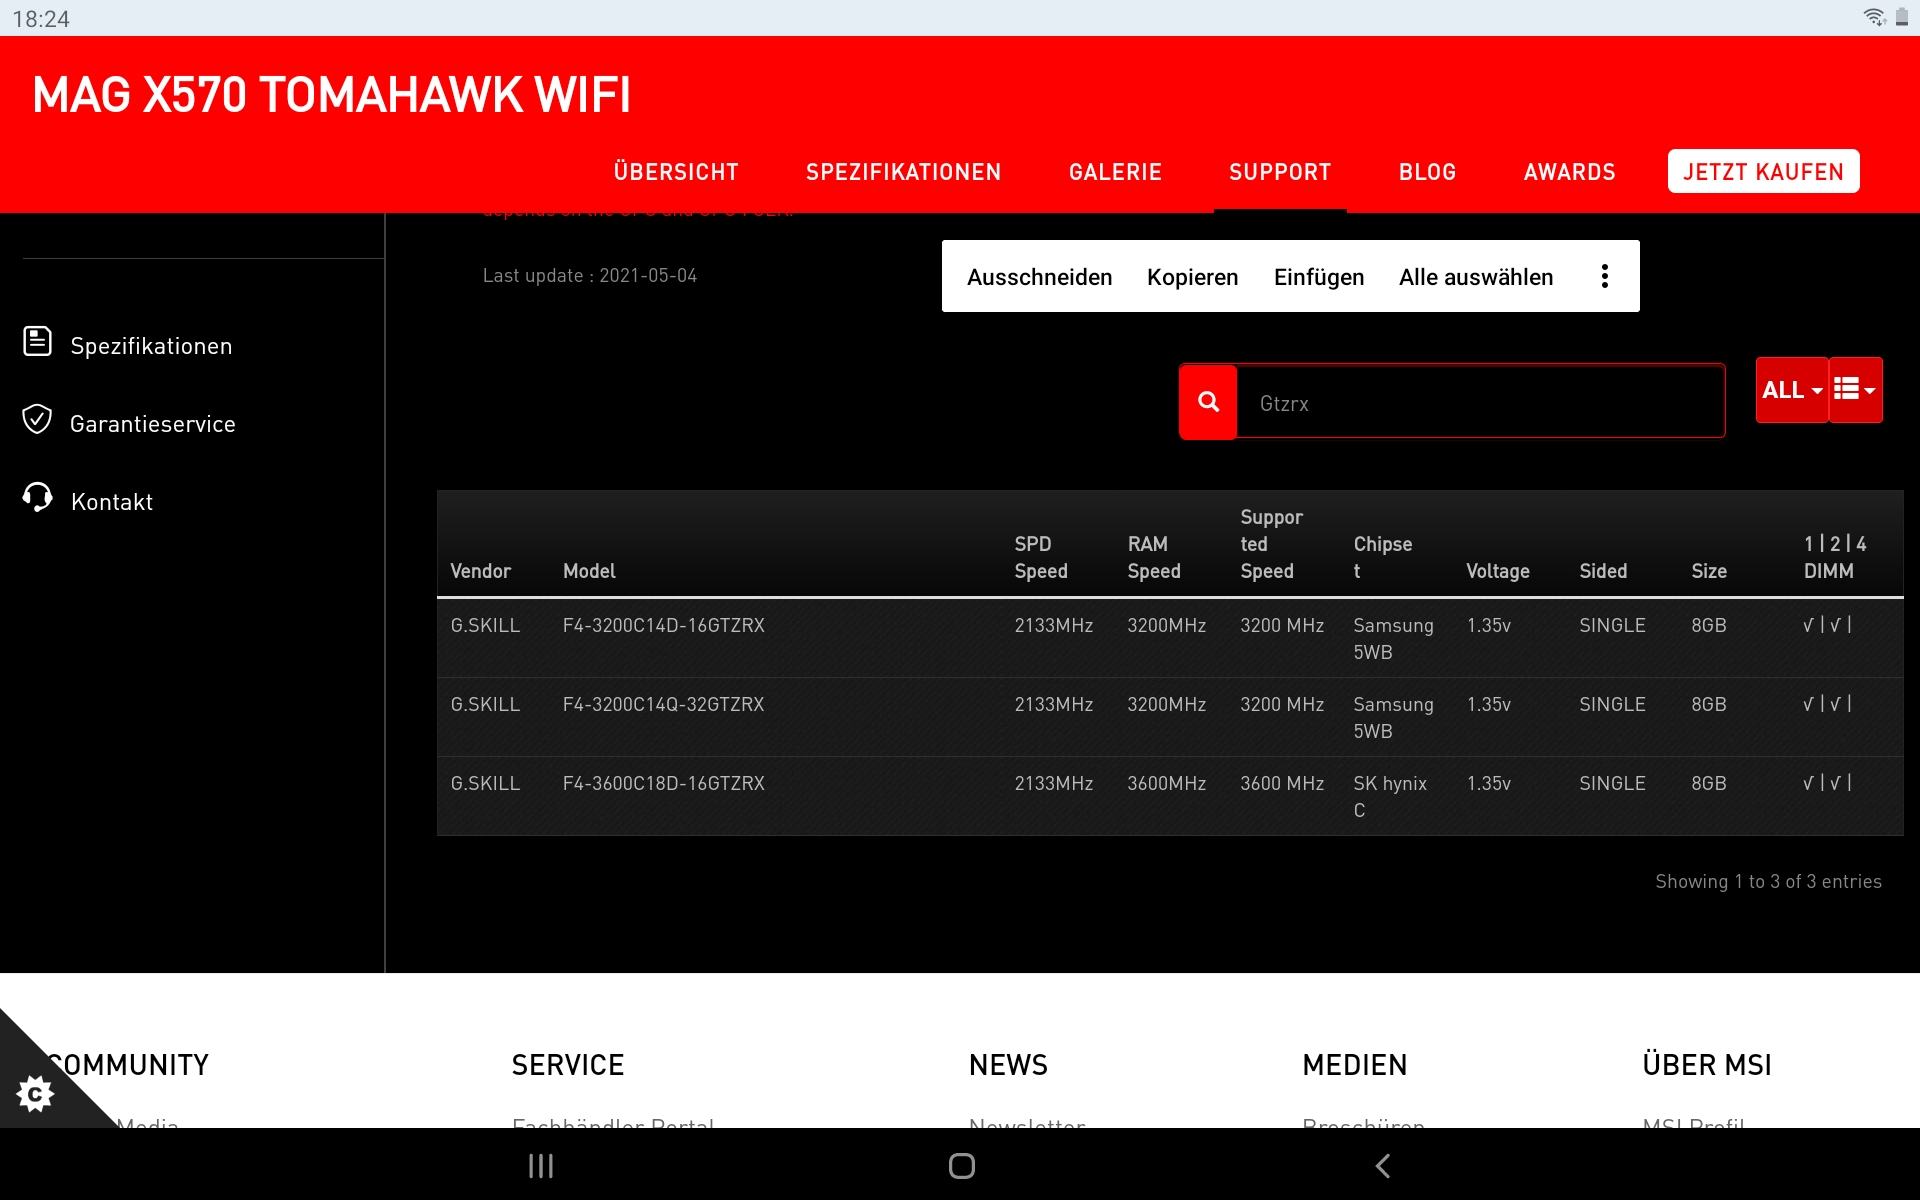This screenshot has height=1200, width=1920.
Task: Sort table by Voltage header
Action: [x=1498, y=571]
